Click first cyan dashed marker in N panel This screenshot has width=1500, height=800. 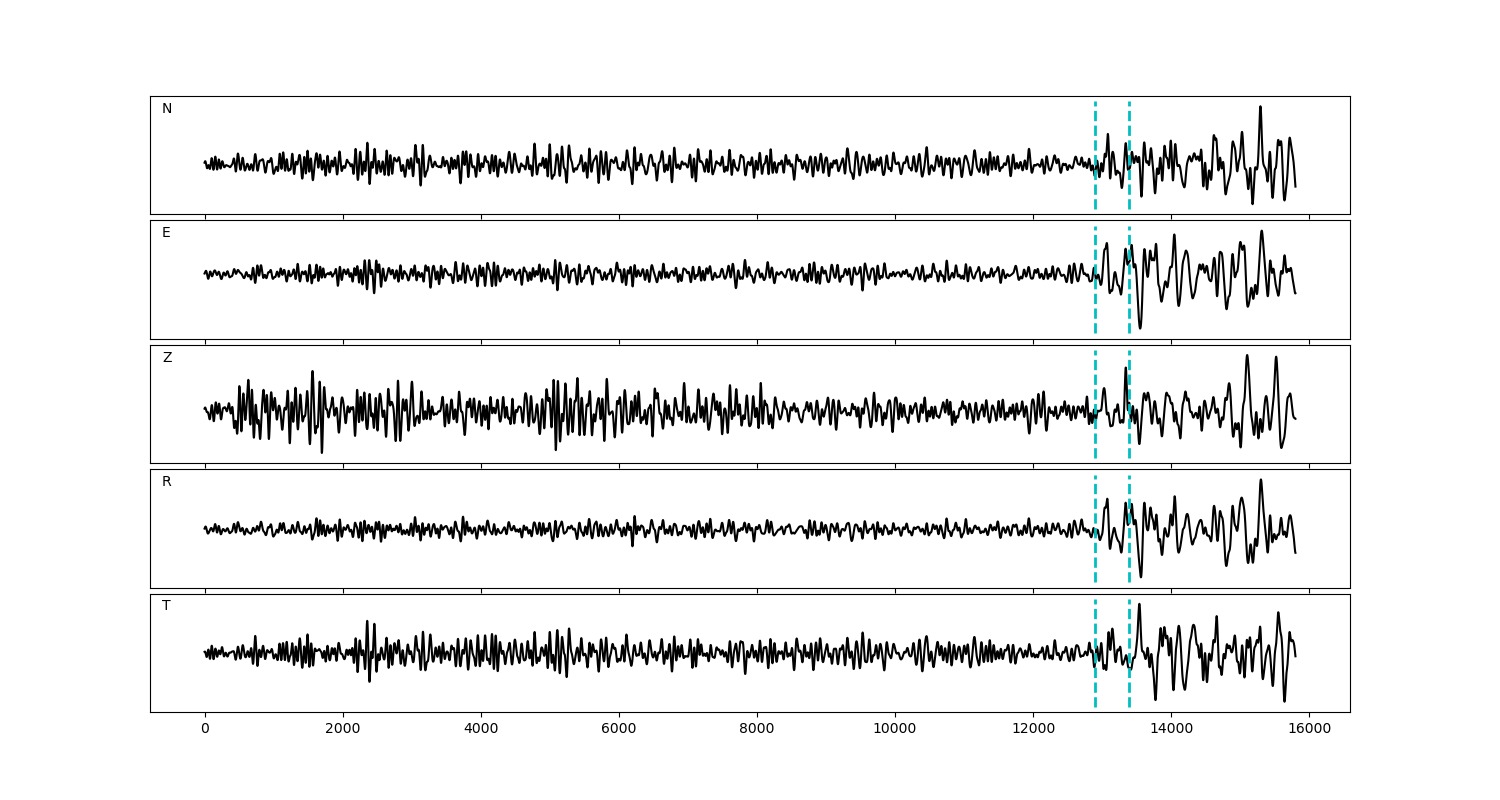pyautogui.click(x=1095, y=130)
